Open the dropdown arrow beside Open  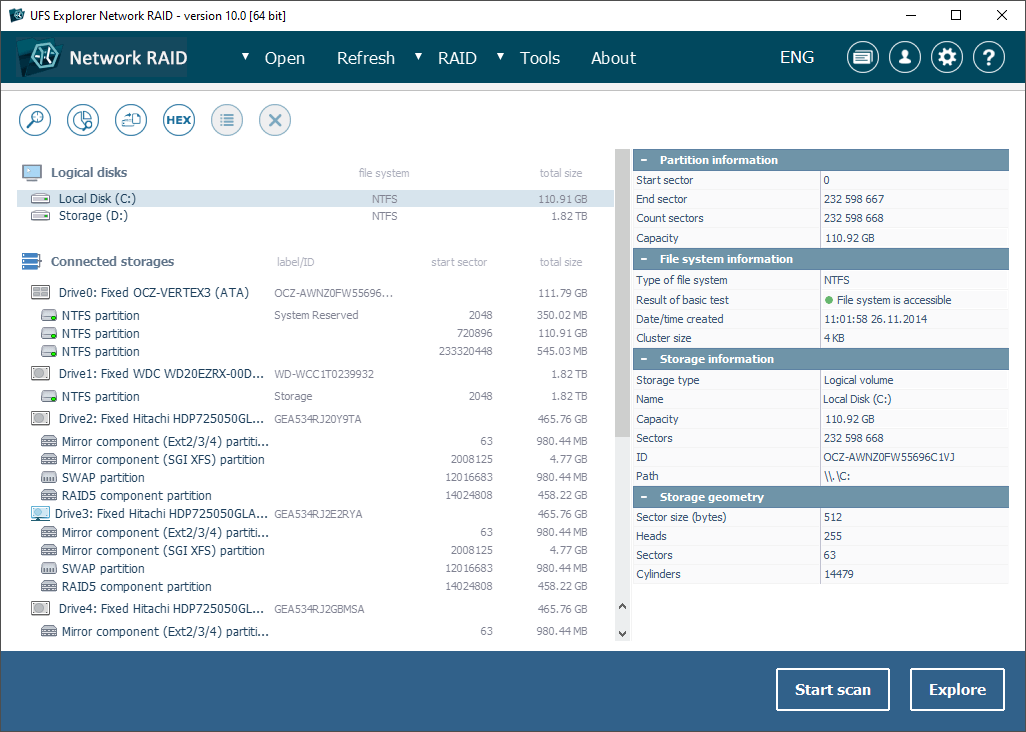245,57
